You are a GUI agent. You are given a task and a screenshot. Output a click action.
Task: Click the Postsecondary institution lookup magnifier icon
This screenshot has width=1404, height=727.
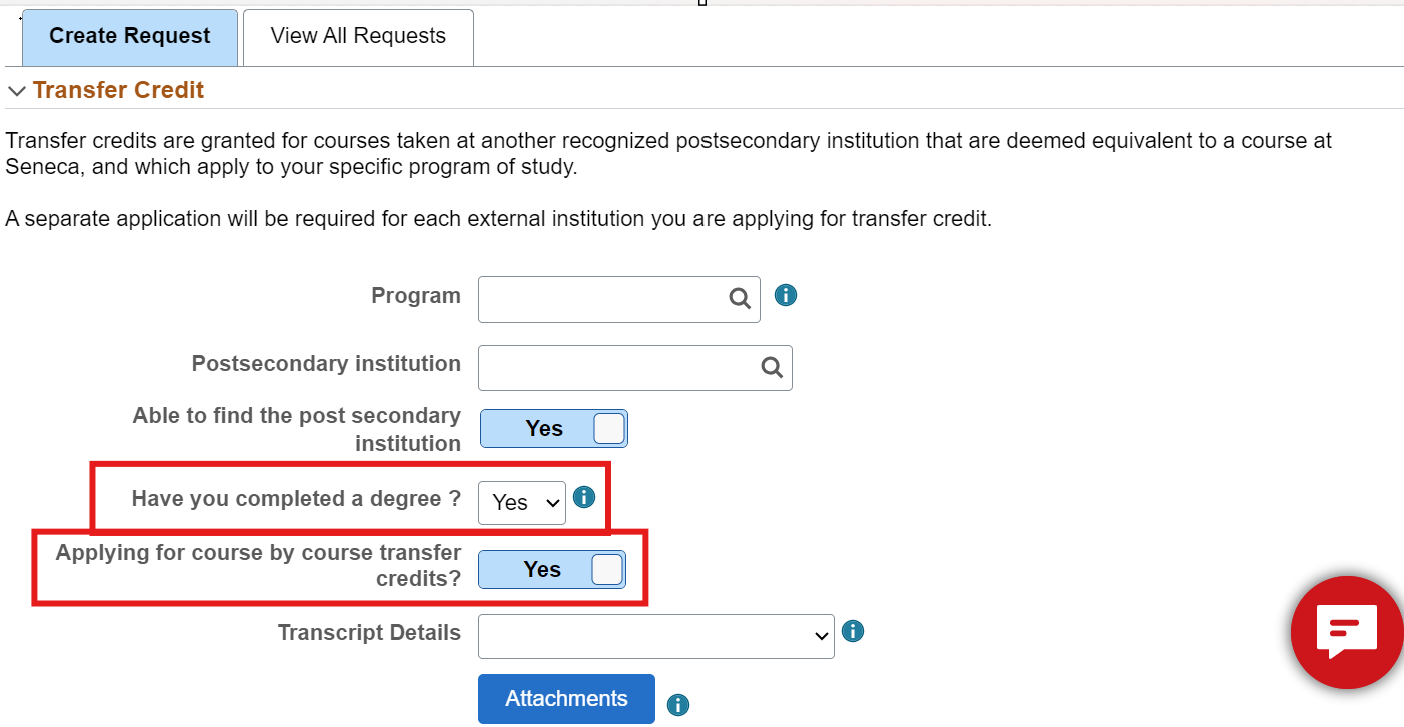click(x=772, y=368)
